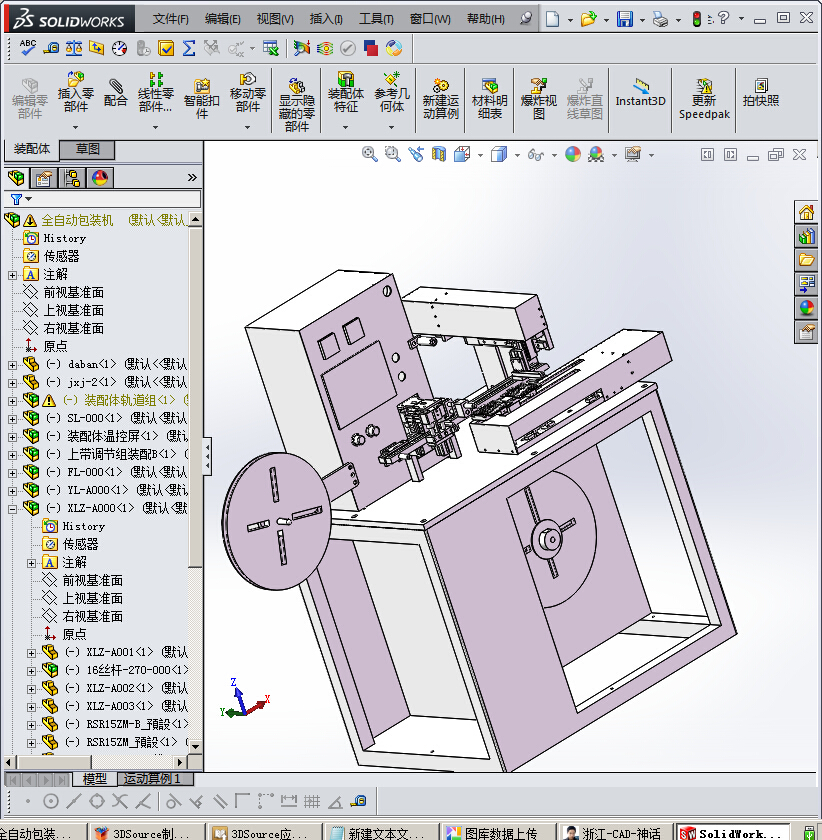The height and width of the screenshot is (840, 822).
Task: Expand the 装配体轨道组<1> component
Action: pyautogui.click(x=12, y=401)
